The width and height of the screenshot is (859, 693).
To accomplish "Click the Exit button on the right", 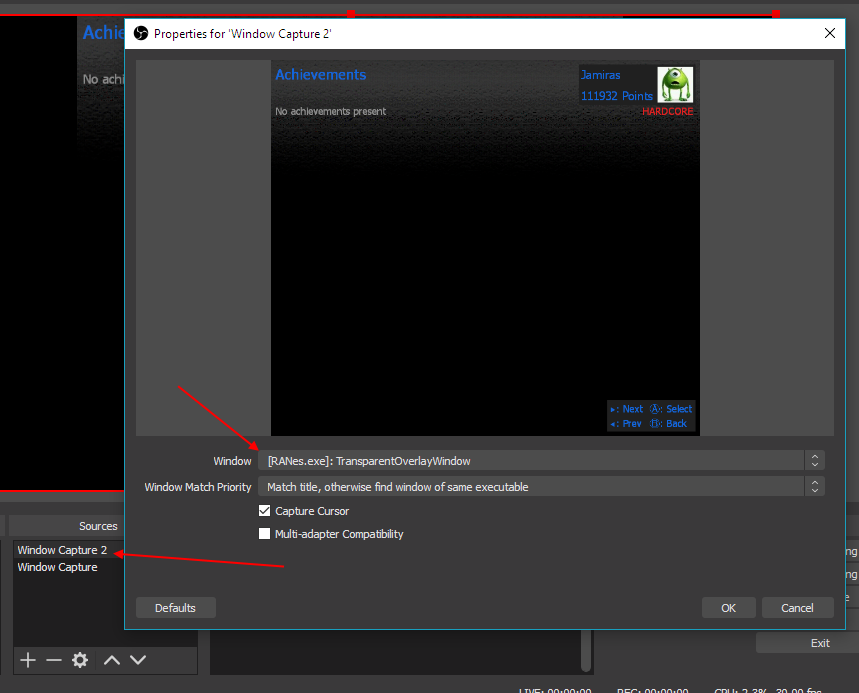I will pos(819,643).
